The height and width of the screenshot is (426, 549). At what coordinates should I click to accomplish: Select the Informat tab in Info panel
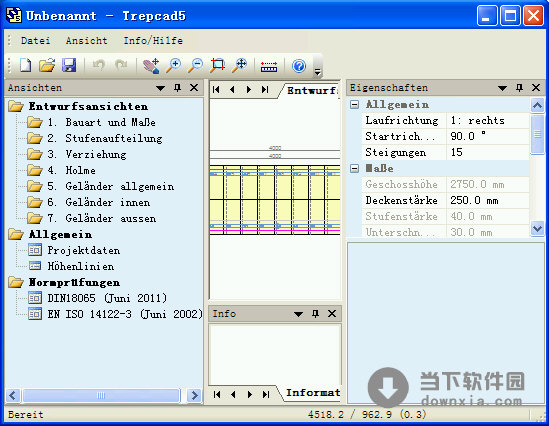click(x=312, y=393)
